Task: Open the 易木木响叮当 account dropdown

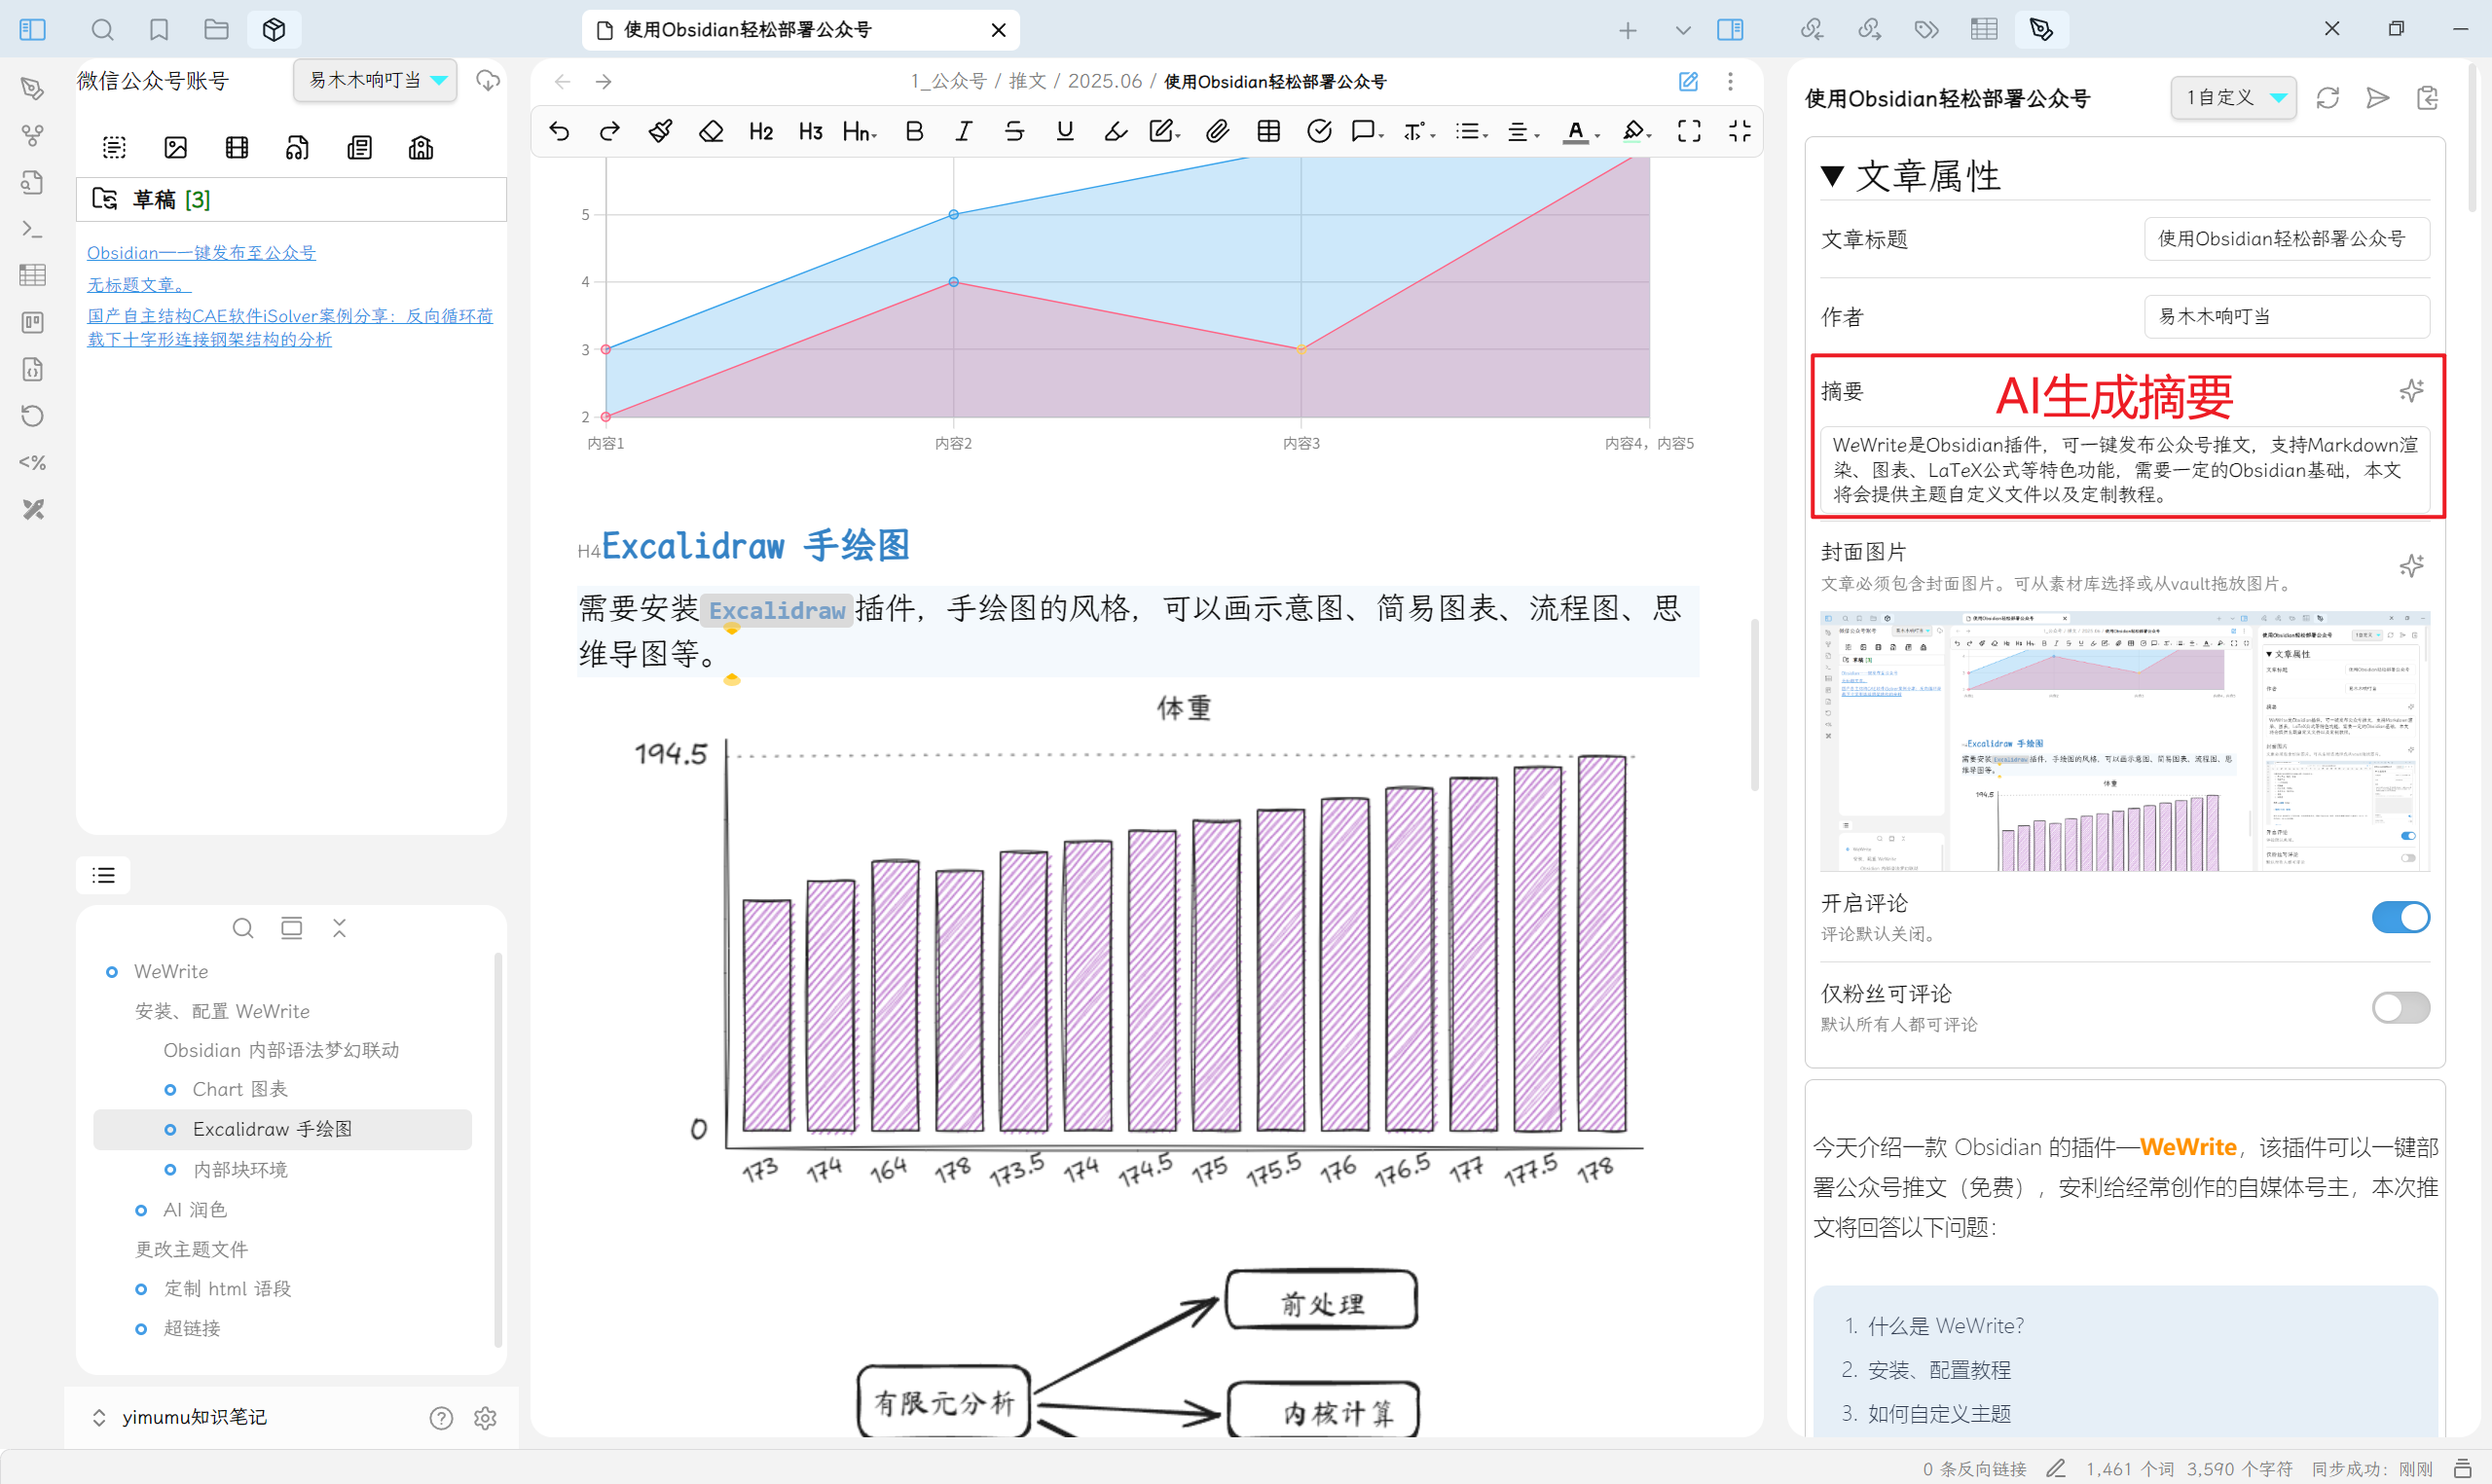Action: 376,80
